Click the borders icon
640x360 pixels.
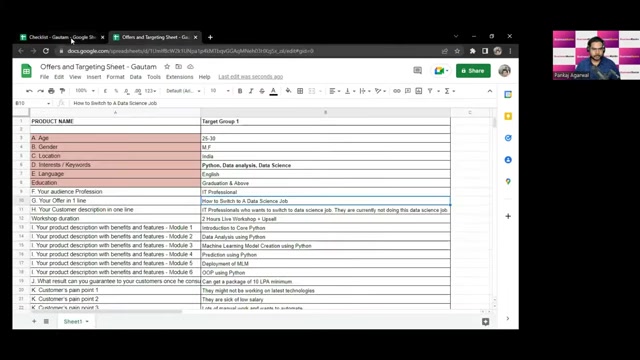tap(300, 91)
